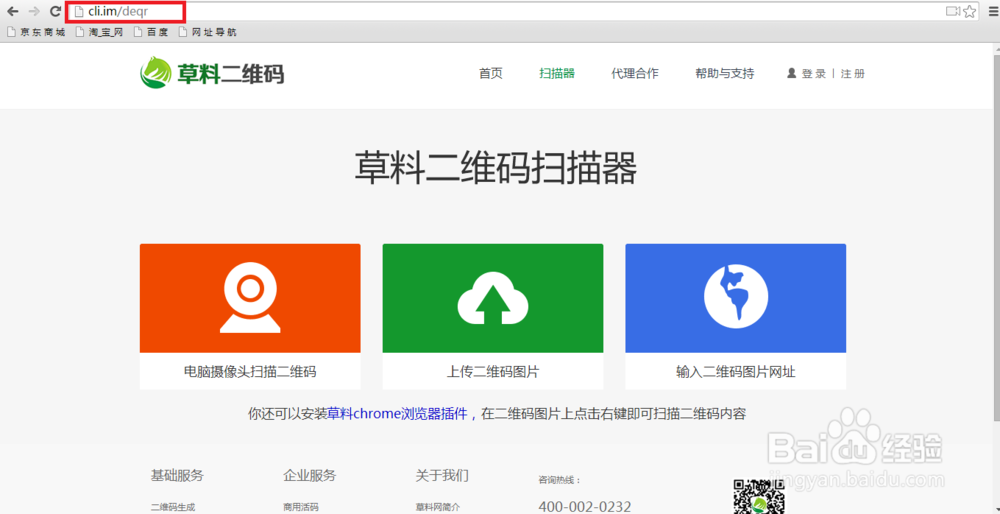
Task: Open the 淘宝网 bookmark
Action: click(99, 32)
